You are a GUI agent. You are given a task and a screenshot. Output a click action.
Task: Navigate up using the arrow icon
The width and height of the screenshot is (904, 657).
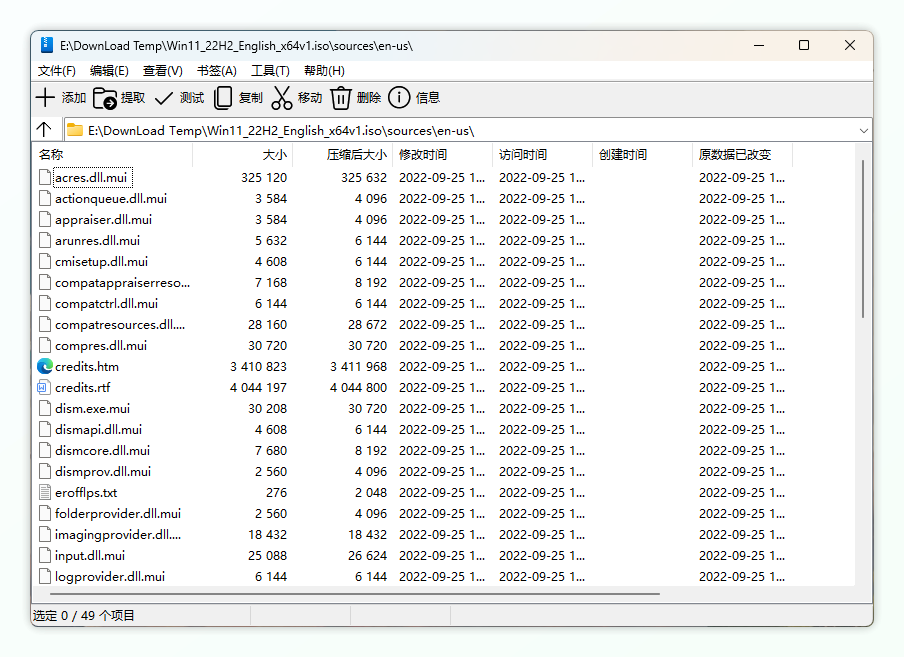click(x=43, y=129)
